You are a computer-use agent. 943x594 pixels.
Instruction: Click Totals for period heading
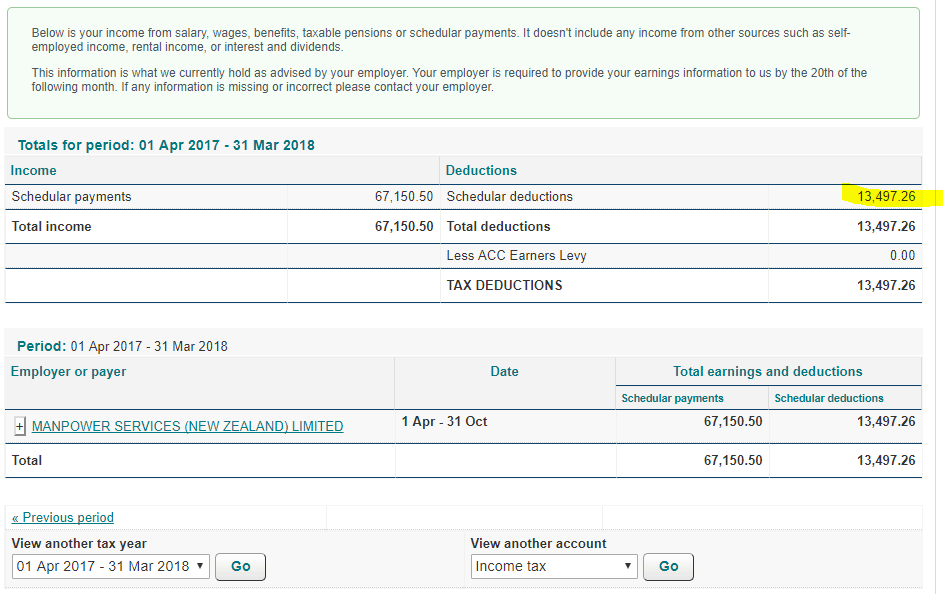[166, 145]
